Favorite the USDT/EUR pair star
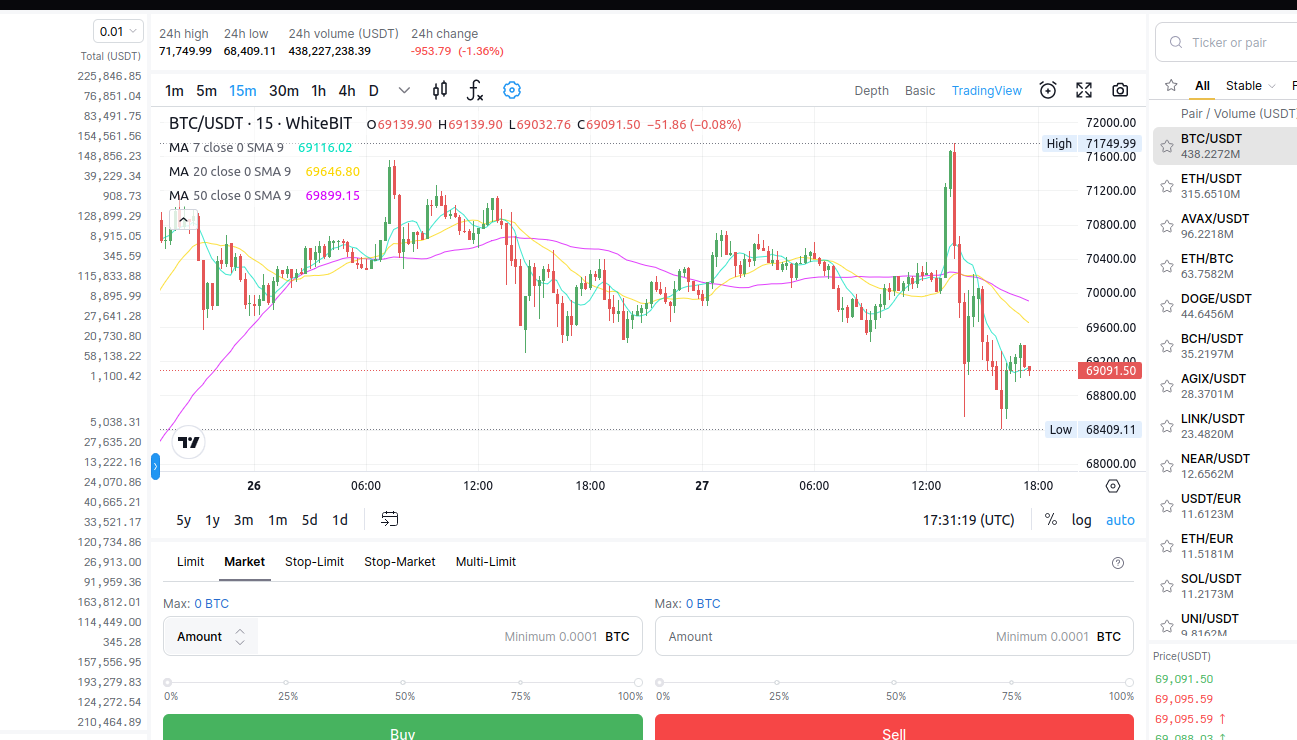The width and height of the screenshot is (1297, 740). (x=1167, y=506)
